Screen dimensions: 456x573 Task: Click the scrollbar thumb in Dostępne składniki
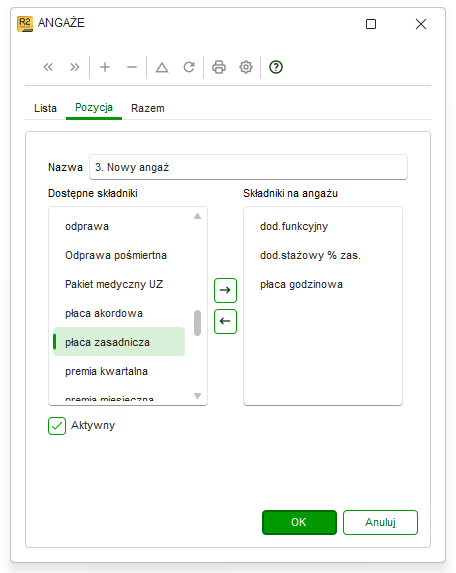[197, 323]
